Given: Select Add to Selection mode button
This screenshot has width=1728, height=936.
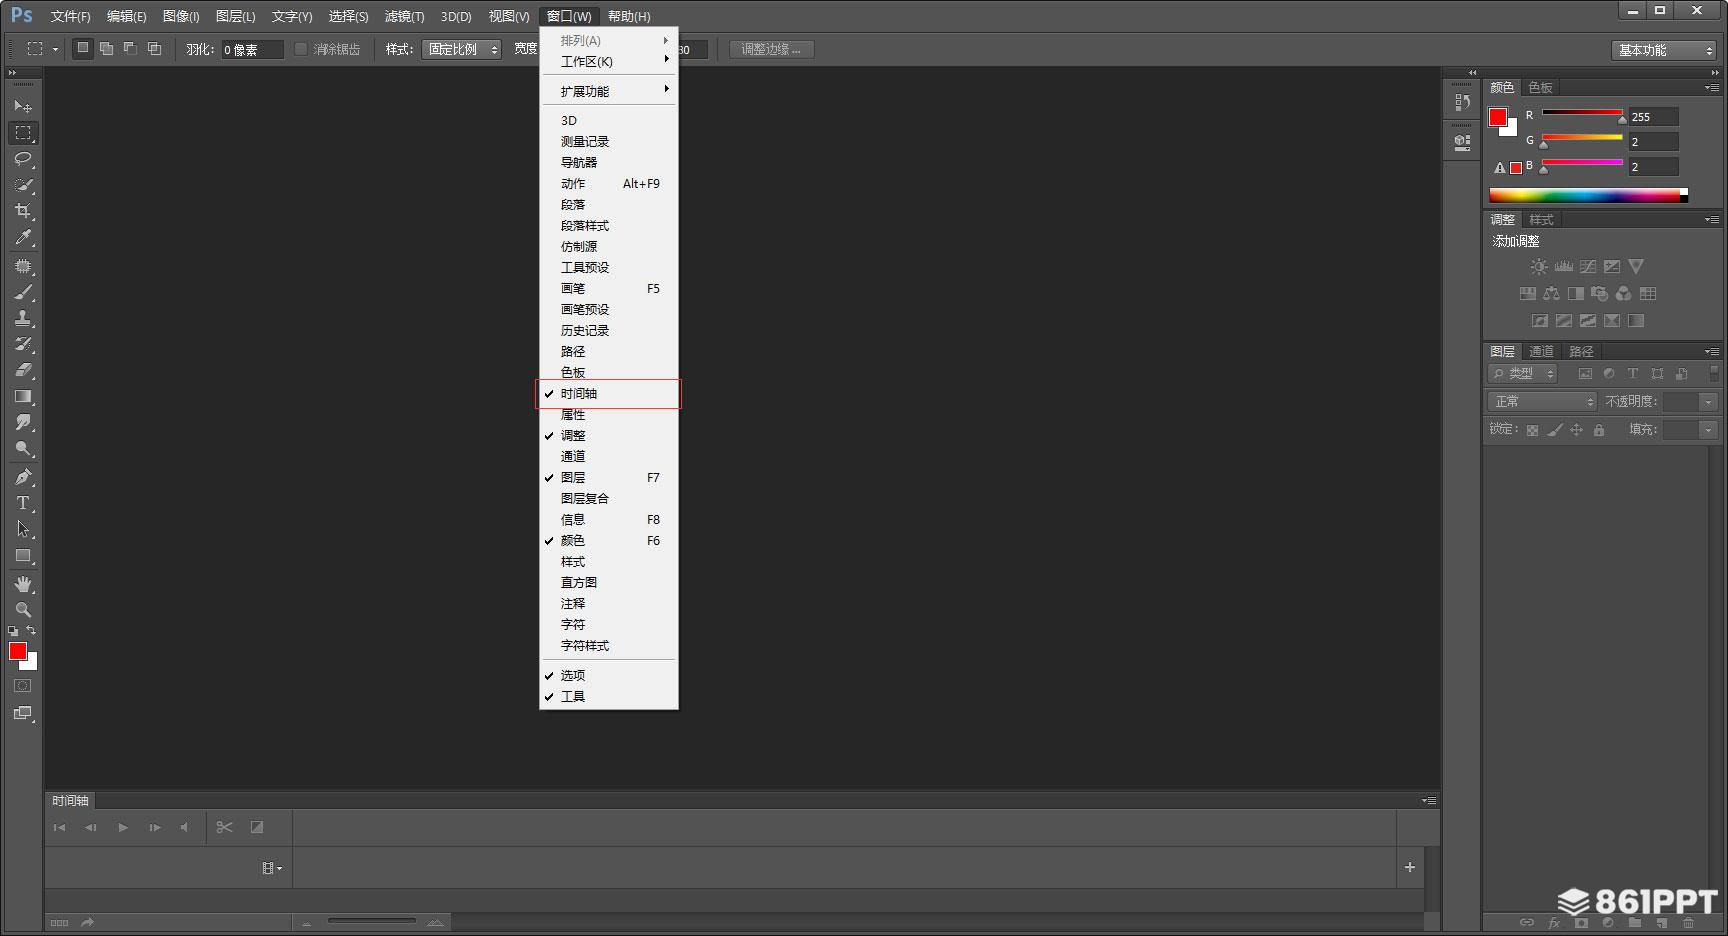Looking at the screenshot, I should click(107, 48).
